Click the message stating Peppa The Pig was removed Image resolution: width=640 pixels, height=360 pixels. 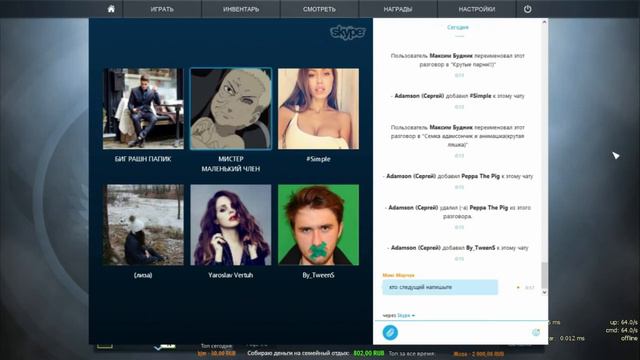click(459, 212)
